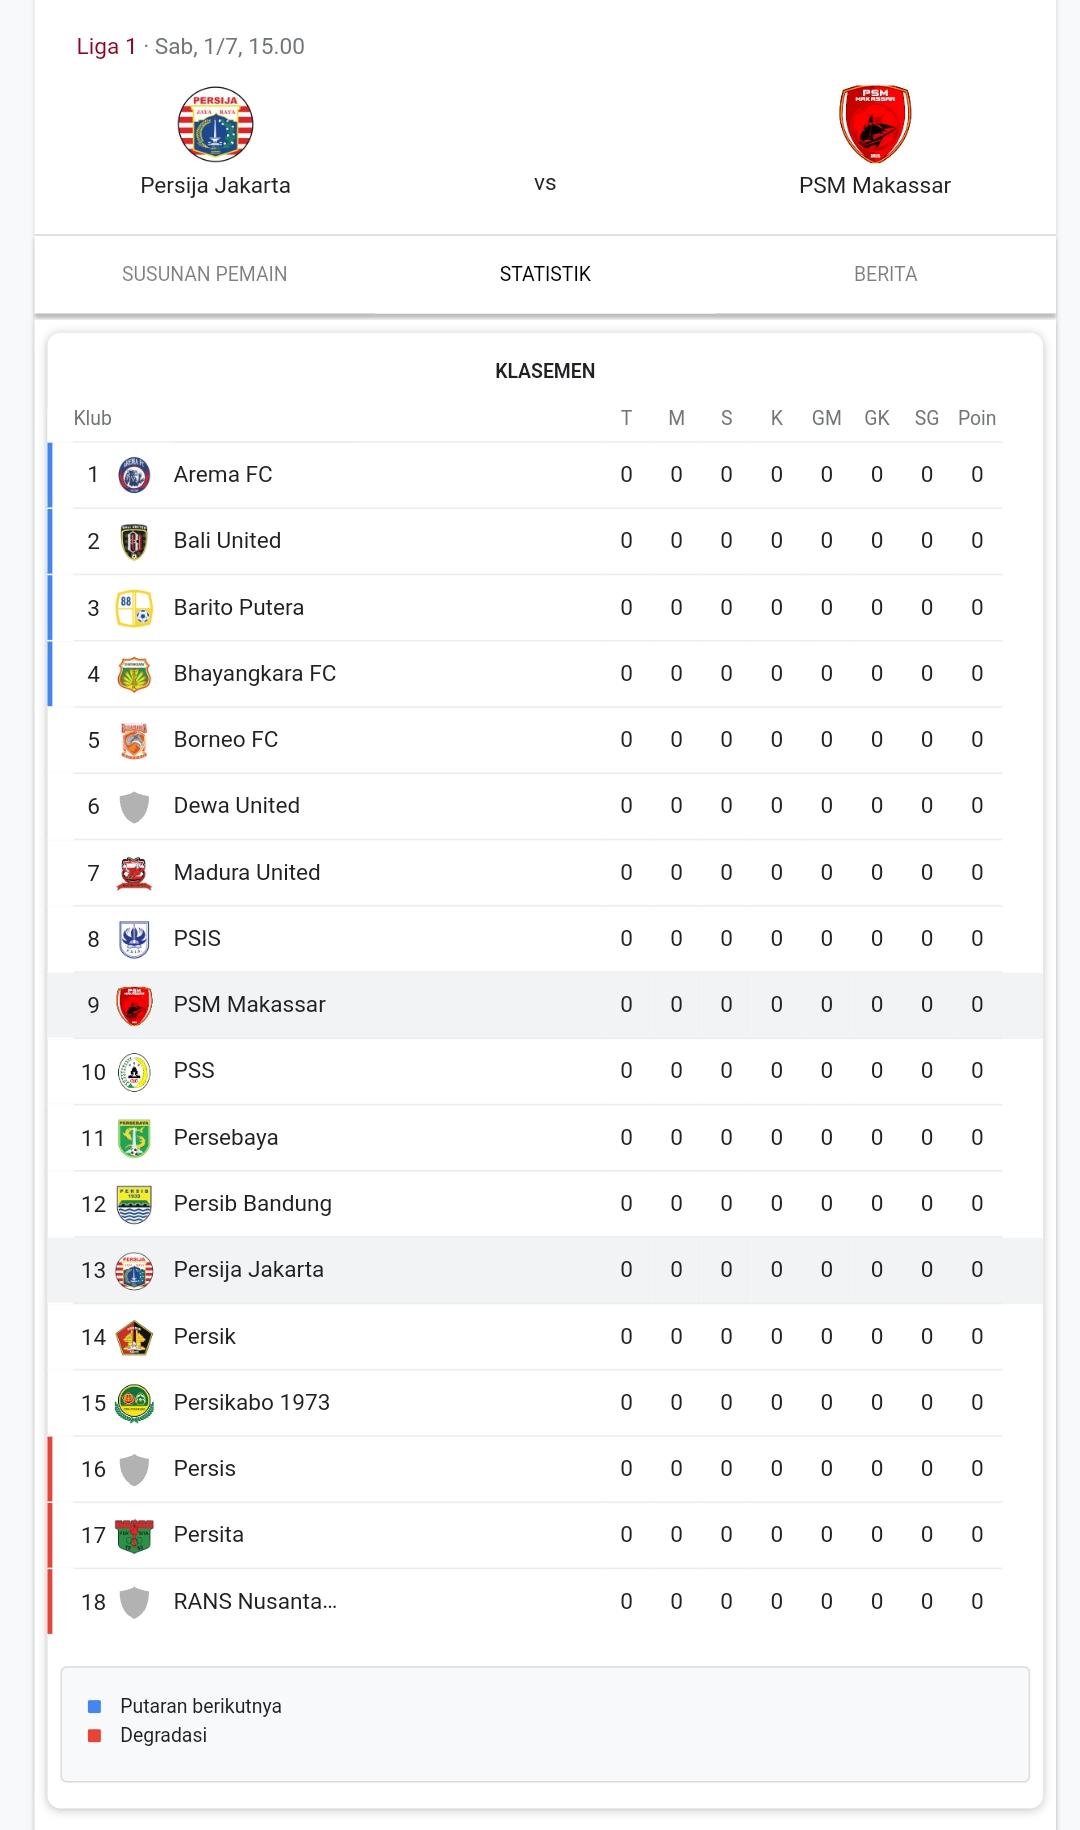The width and height of the screenshot is (1080, 1830).
Task: Click the PSM Makassar crest in match header
Action: click(874, 124)
